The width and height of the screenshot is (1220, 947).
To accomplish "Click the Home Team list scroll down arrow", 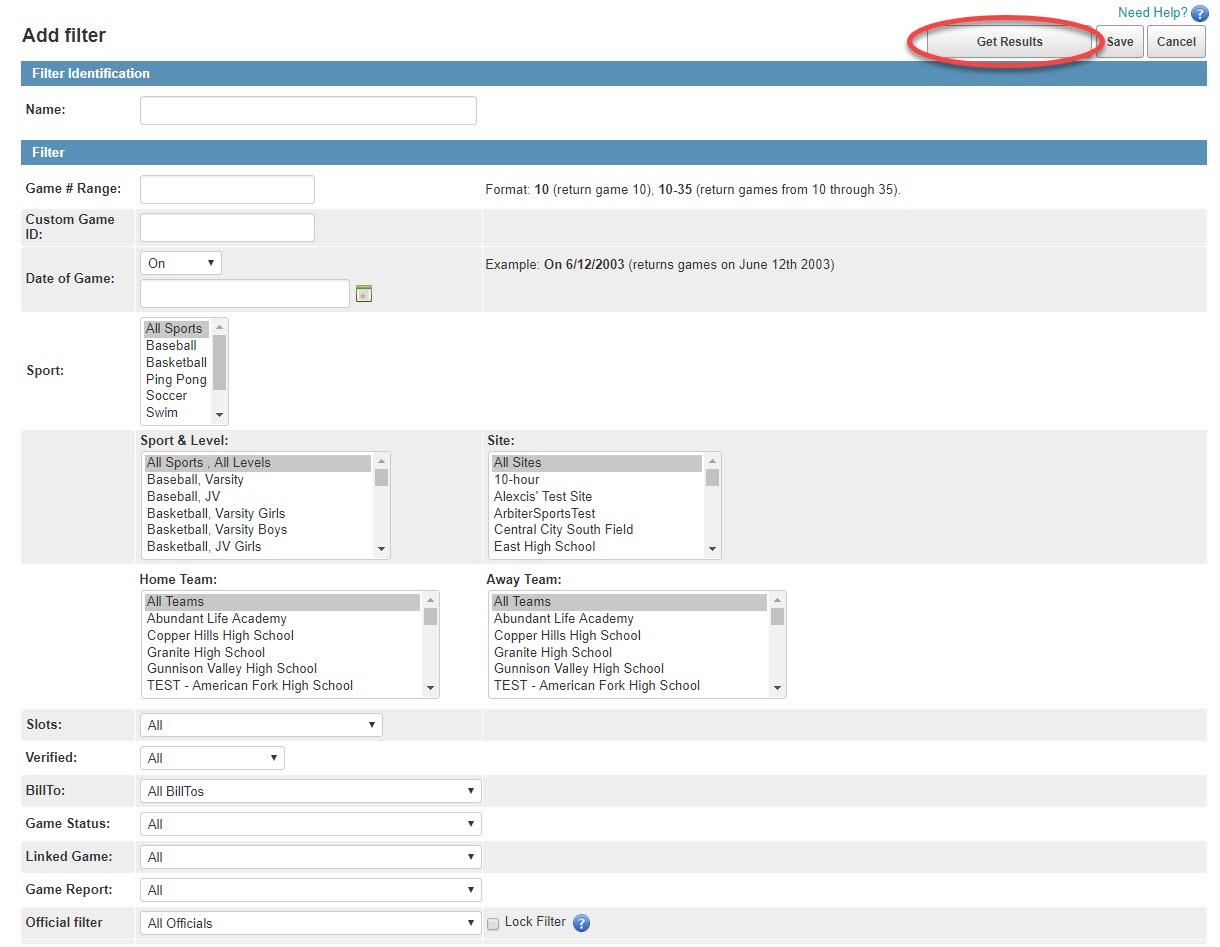I will coord(430,687).
